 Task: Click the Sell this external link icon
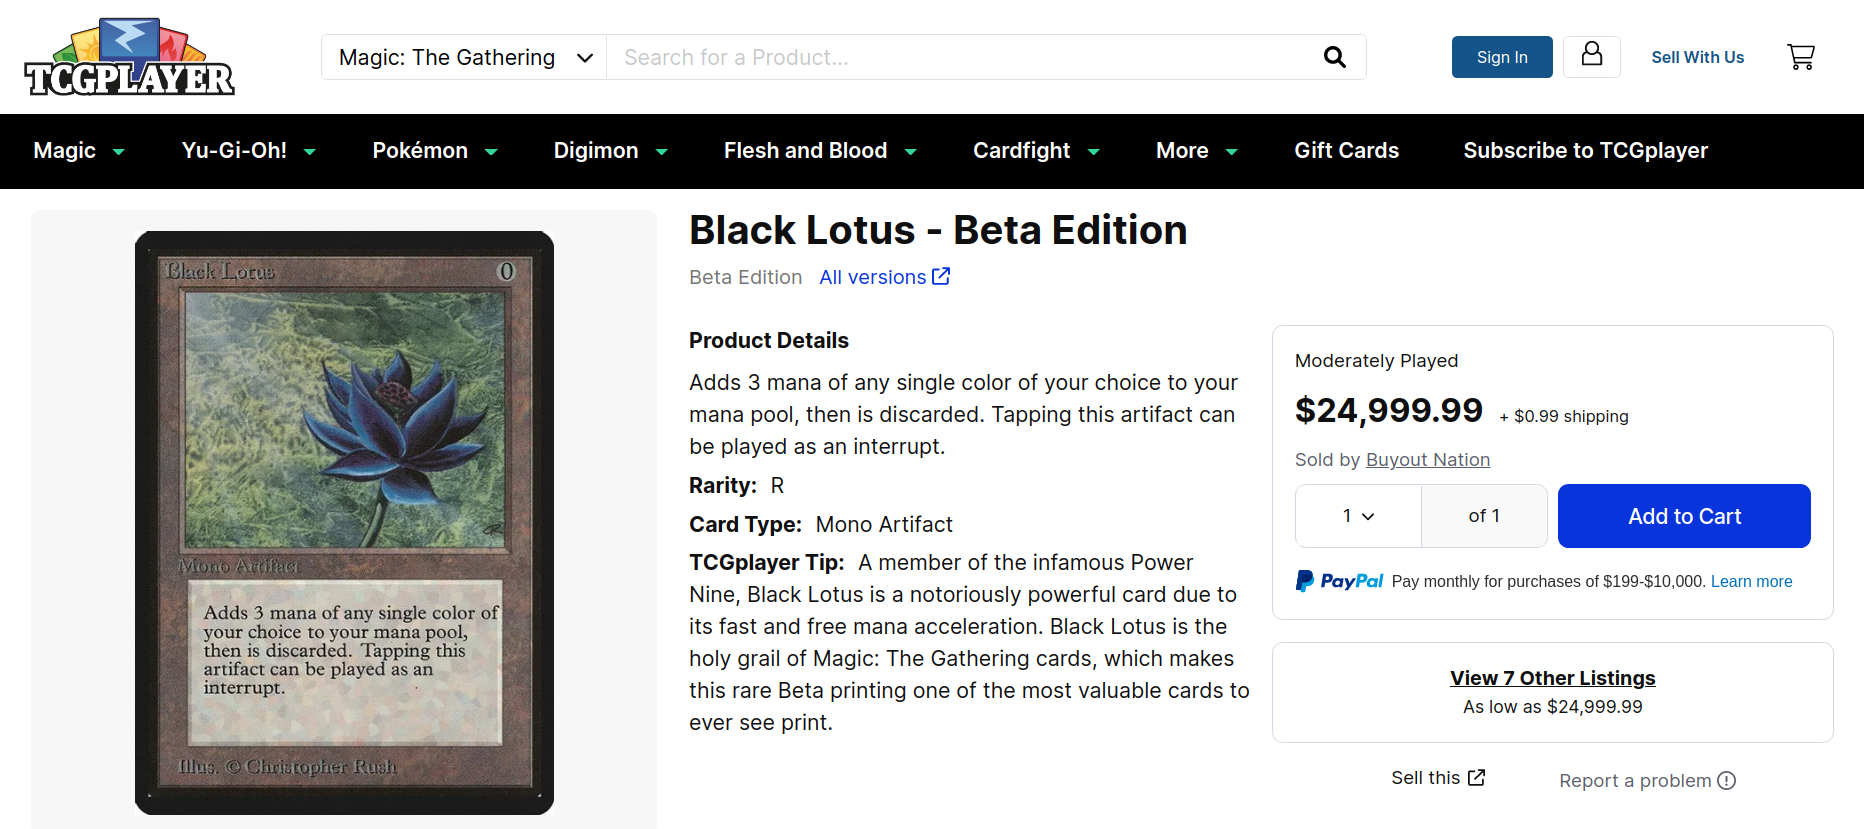1476,777
